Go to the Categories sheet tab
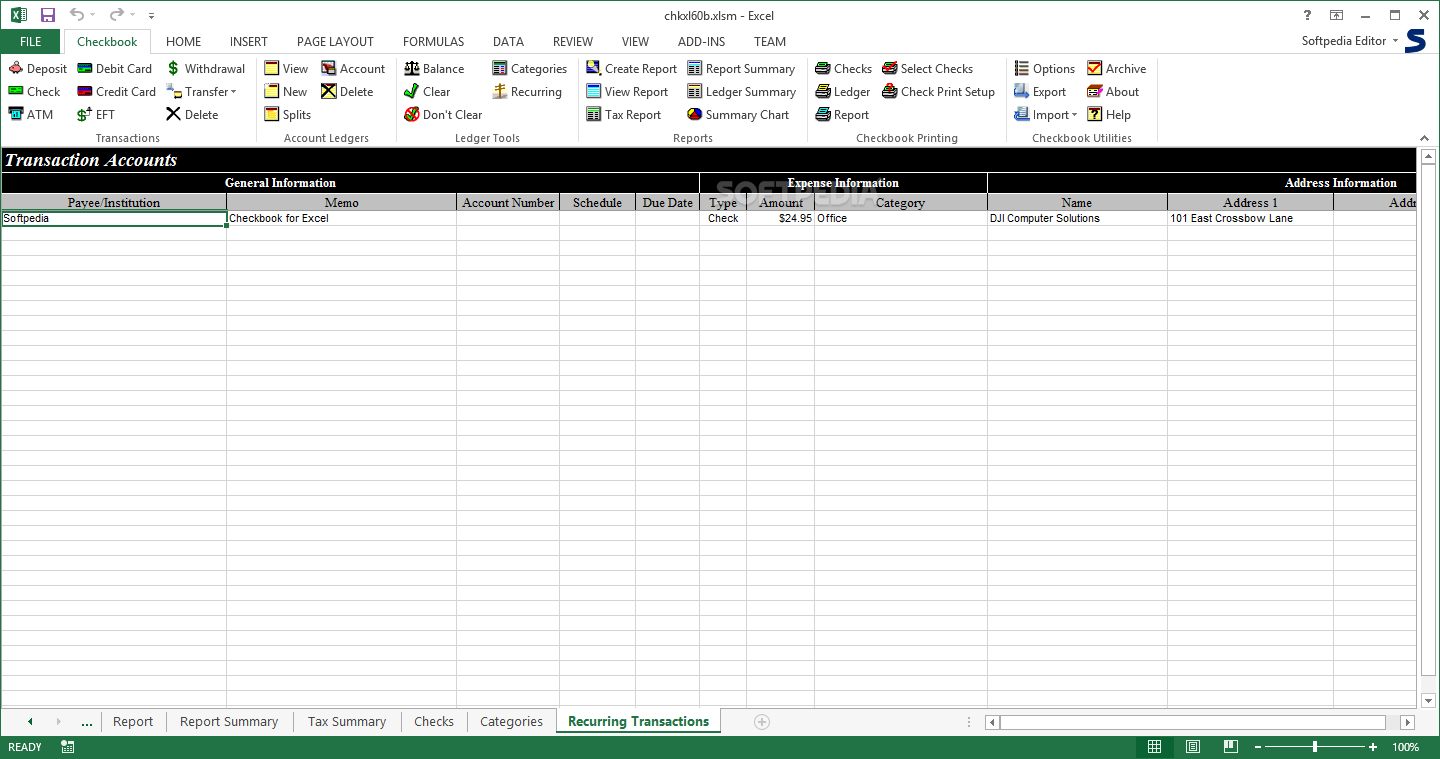The height and width of the screenshot is (759, 1440). click(x=511, y=721)
